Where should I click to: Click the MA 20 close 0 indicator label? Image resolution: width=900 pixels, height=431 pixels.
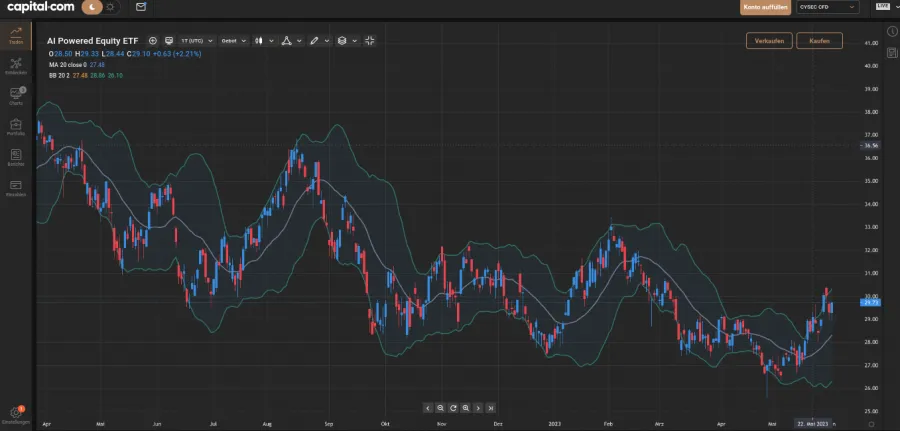pyautogui.click(x=68, y=65)
